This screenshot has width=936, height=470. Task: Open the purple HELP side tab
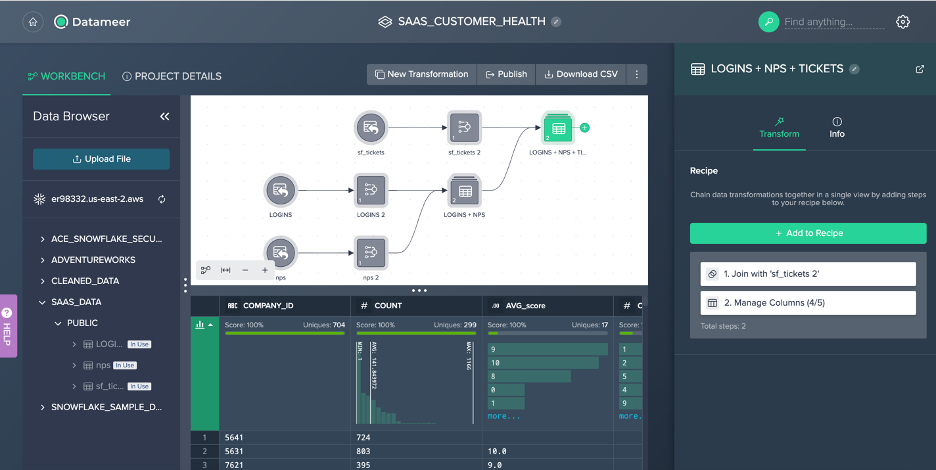[x=8, y=326]
